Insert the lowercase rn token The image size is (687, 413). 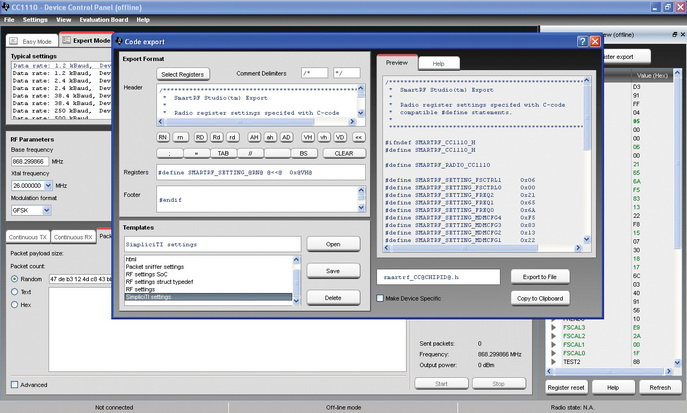(180, 137)
